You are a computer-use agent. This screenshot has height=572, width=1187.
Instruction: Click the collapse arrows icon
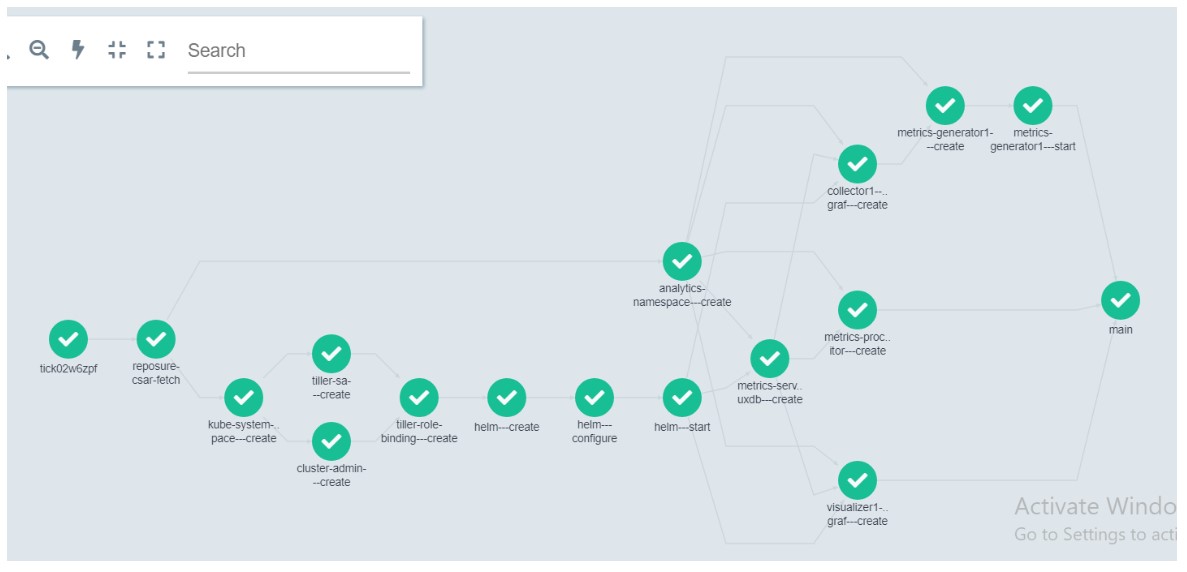click(117, 50)
